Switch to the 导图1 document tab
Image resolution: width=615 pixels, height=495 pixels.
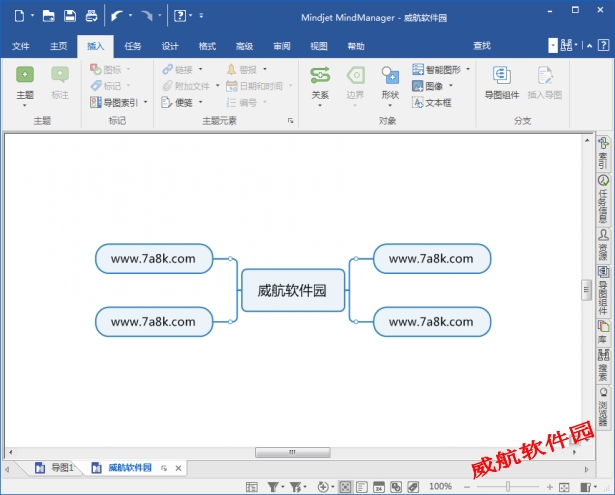coord(55,468)
